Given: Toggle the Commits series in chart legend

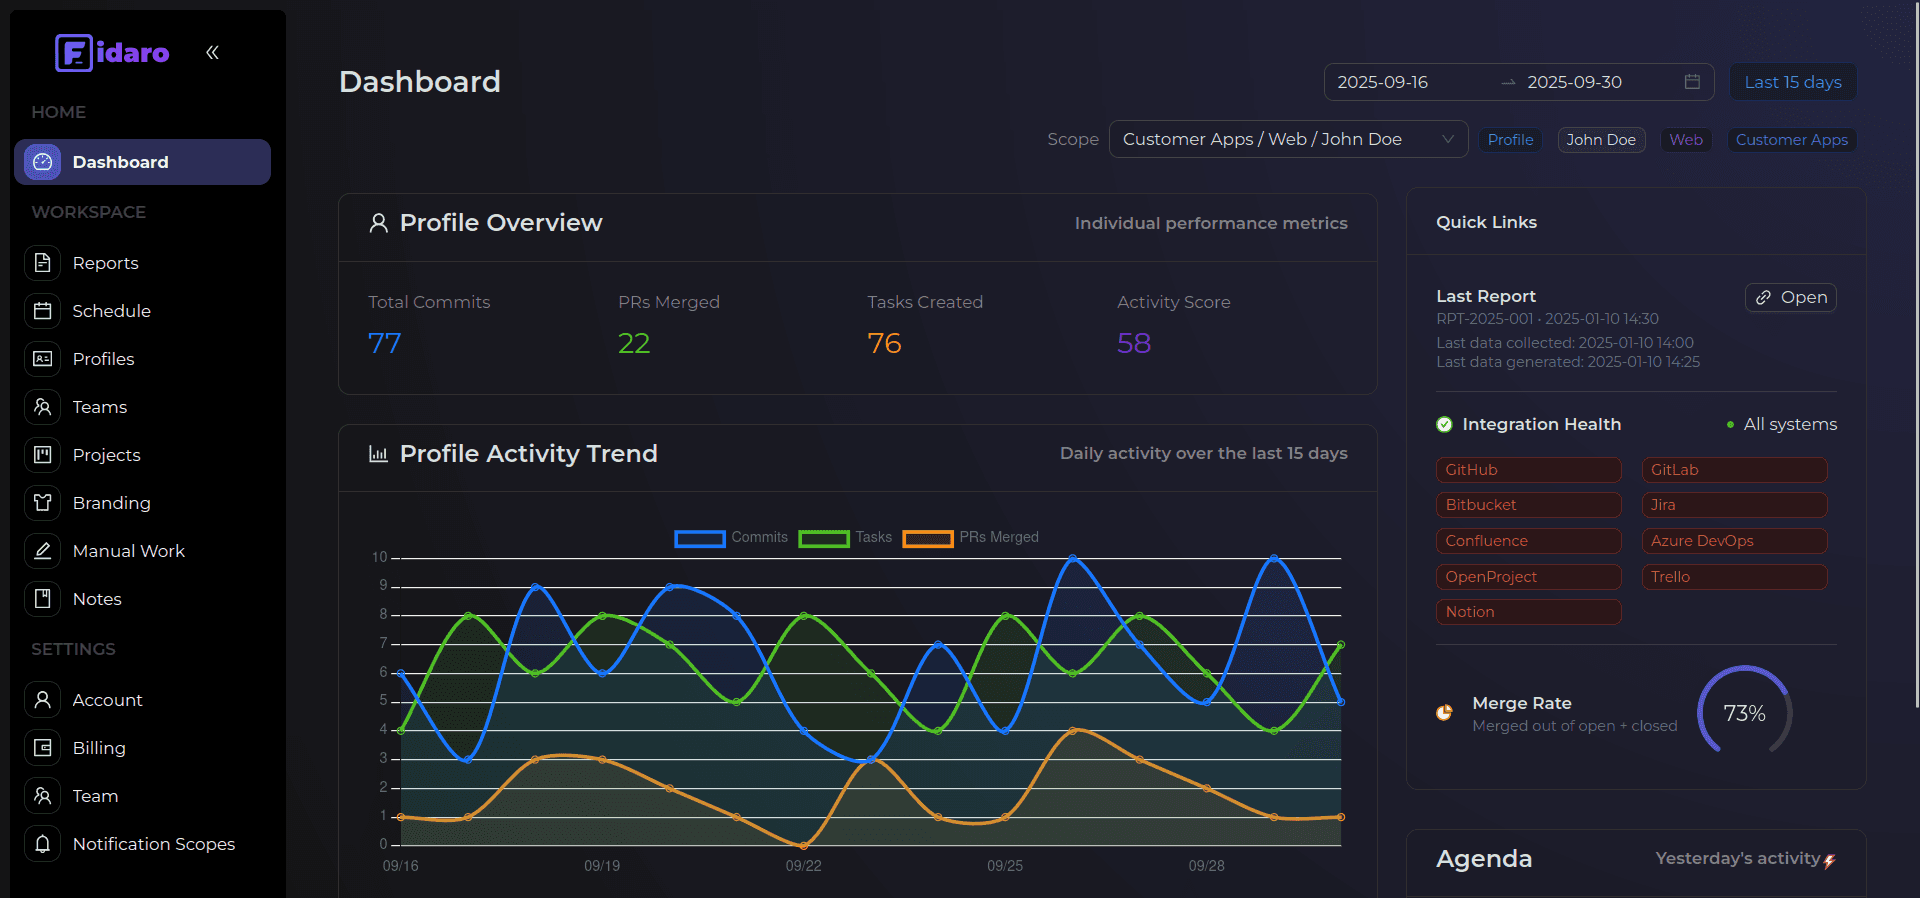Looking at the screenshot, I should [730, 538].
